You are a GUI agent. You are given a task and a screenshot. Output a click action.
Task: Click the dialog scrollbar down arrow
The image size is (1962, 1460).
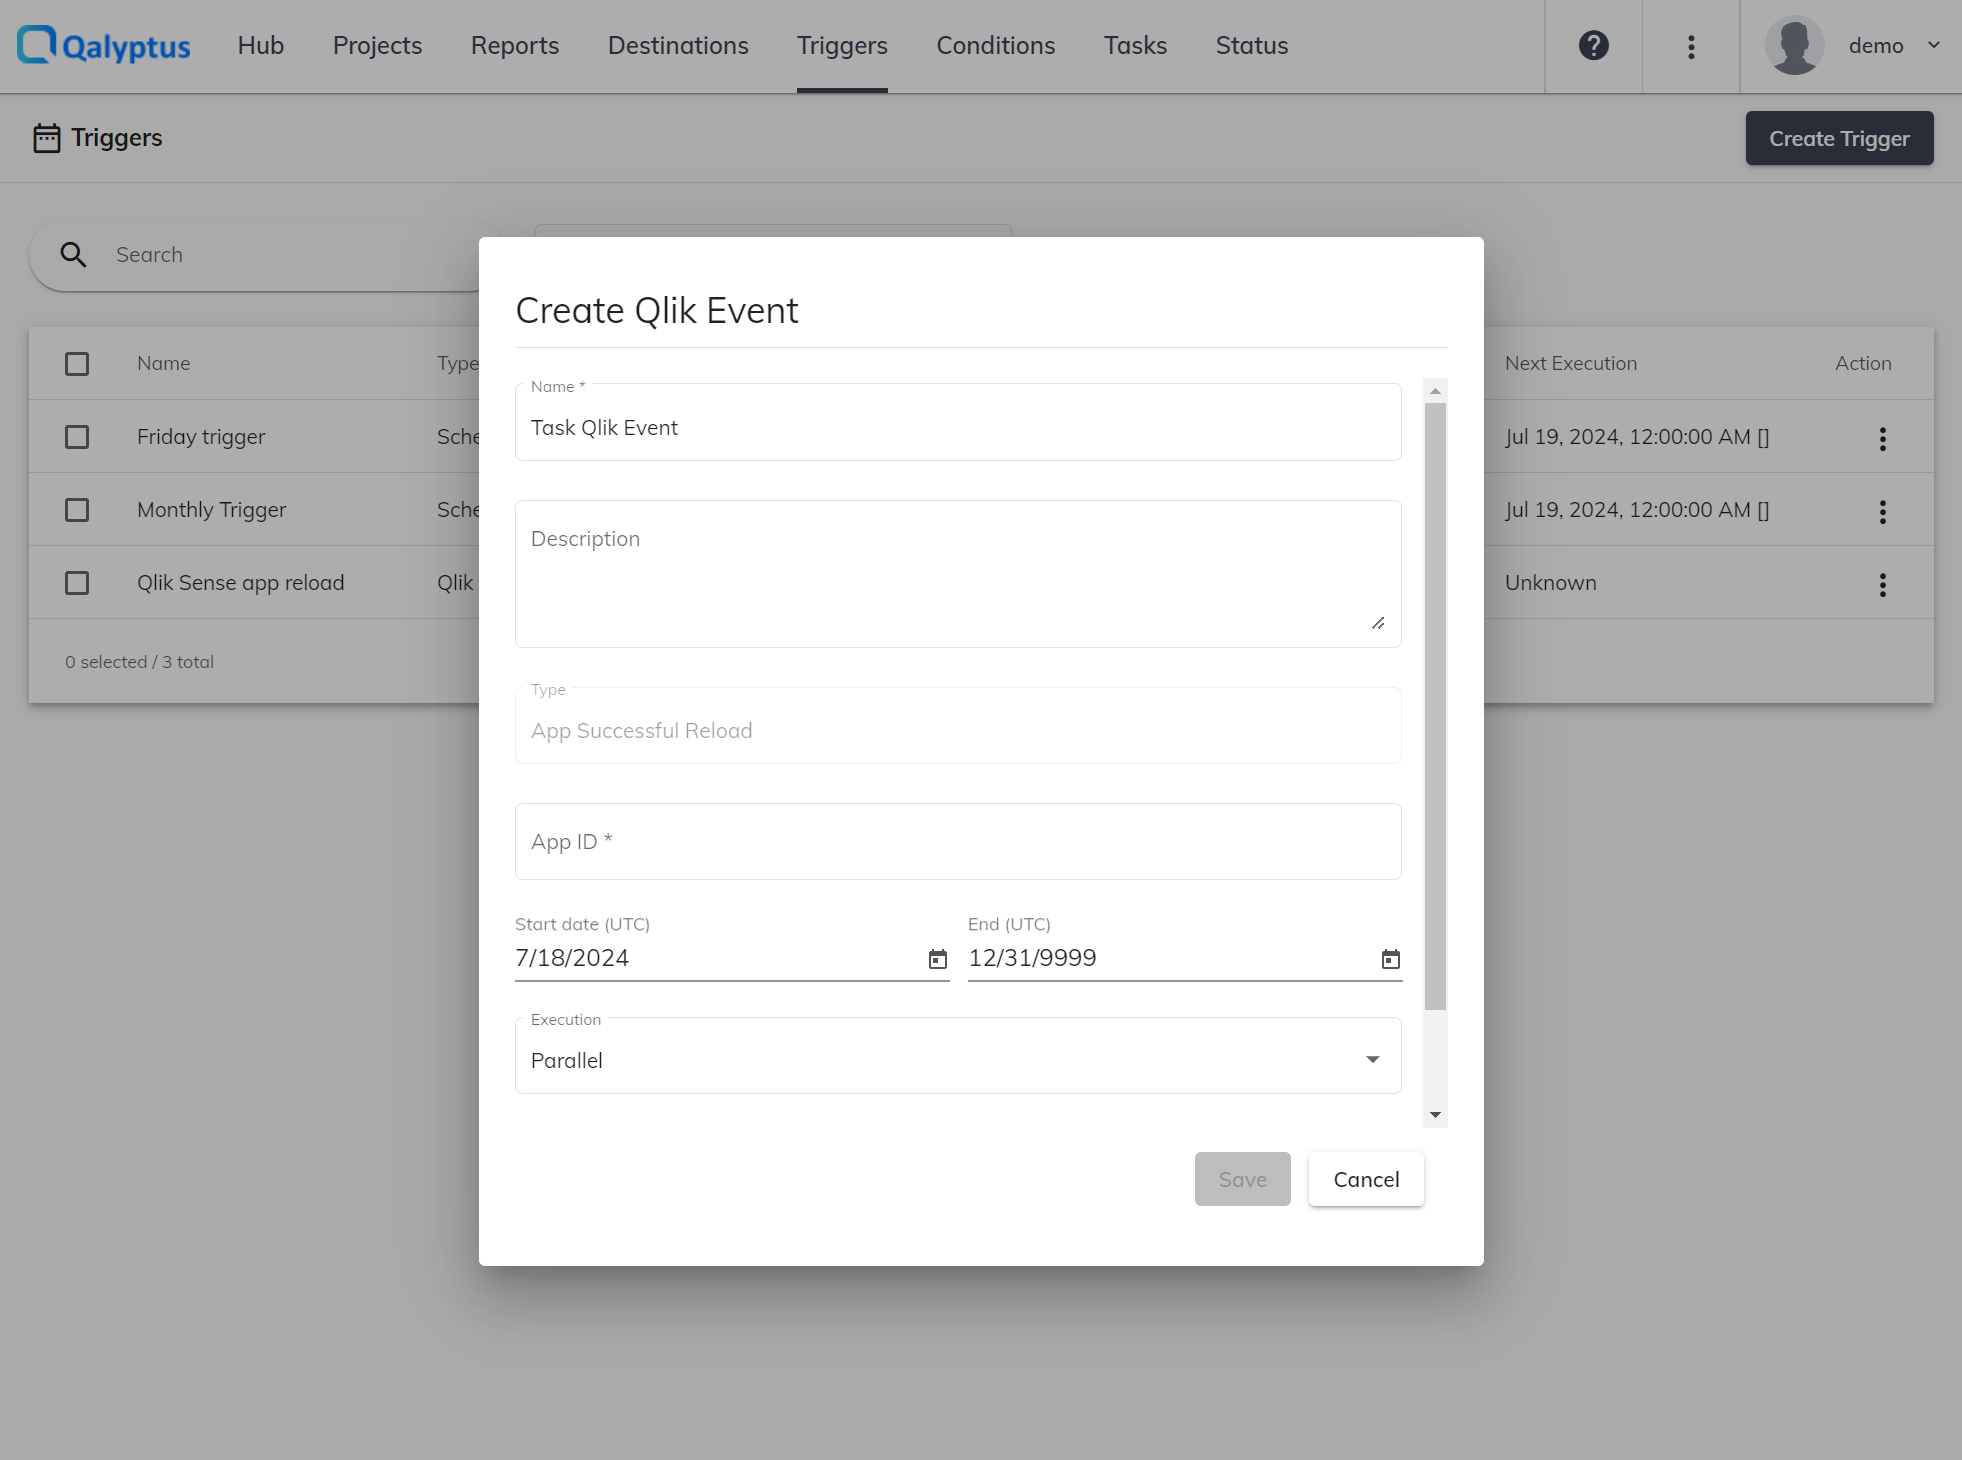click(x=1435, y=1115)
